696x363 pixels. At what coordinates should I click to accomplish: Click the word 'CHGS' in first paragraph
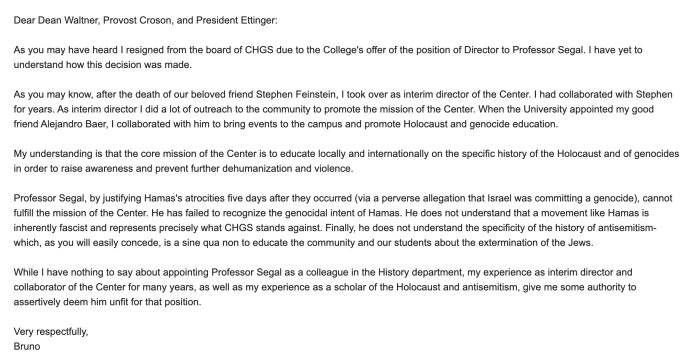(x=259, y=50)
